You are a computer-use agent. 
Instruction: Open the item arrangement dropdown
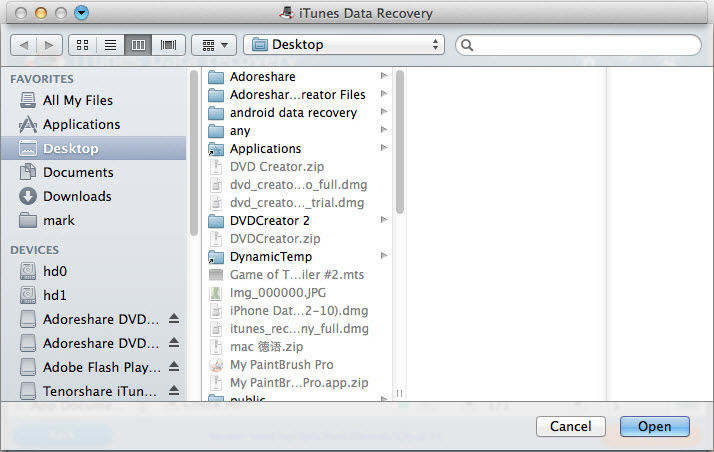(214, 45)
